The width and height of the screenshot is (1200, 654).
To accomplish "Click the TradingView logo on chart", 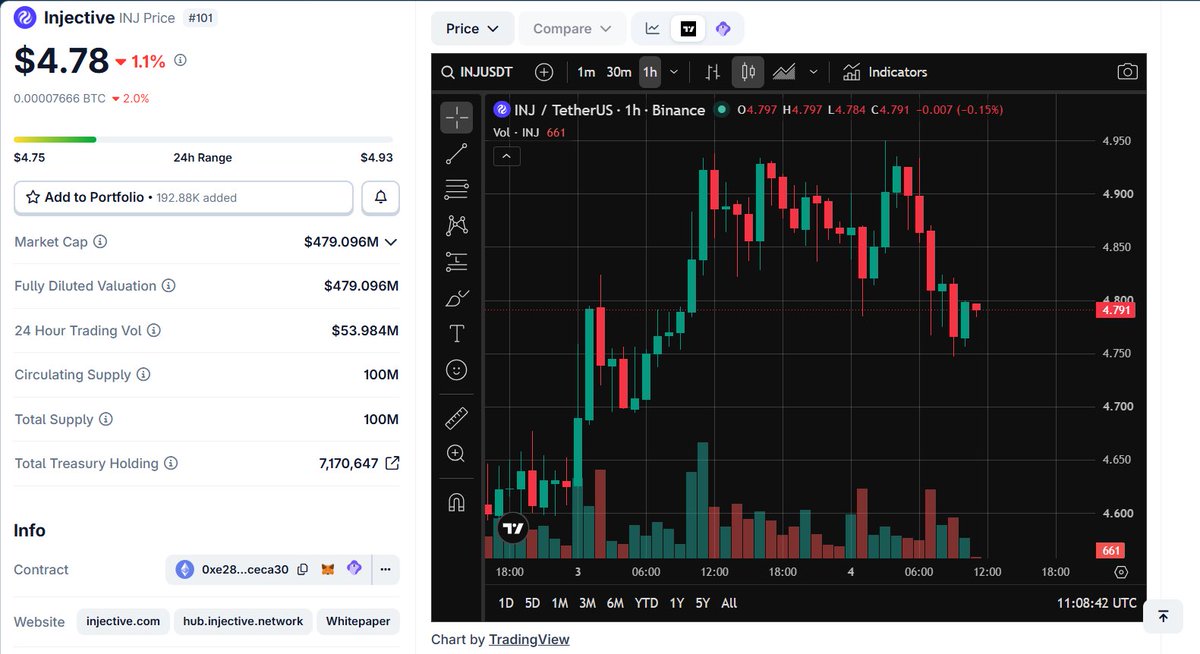I will click(x=513, y=528).
